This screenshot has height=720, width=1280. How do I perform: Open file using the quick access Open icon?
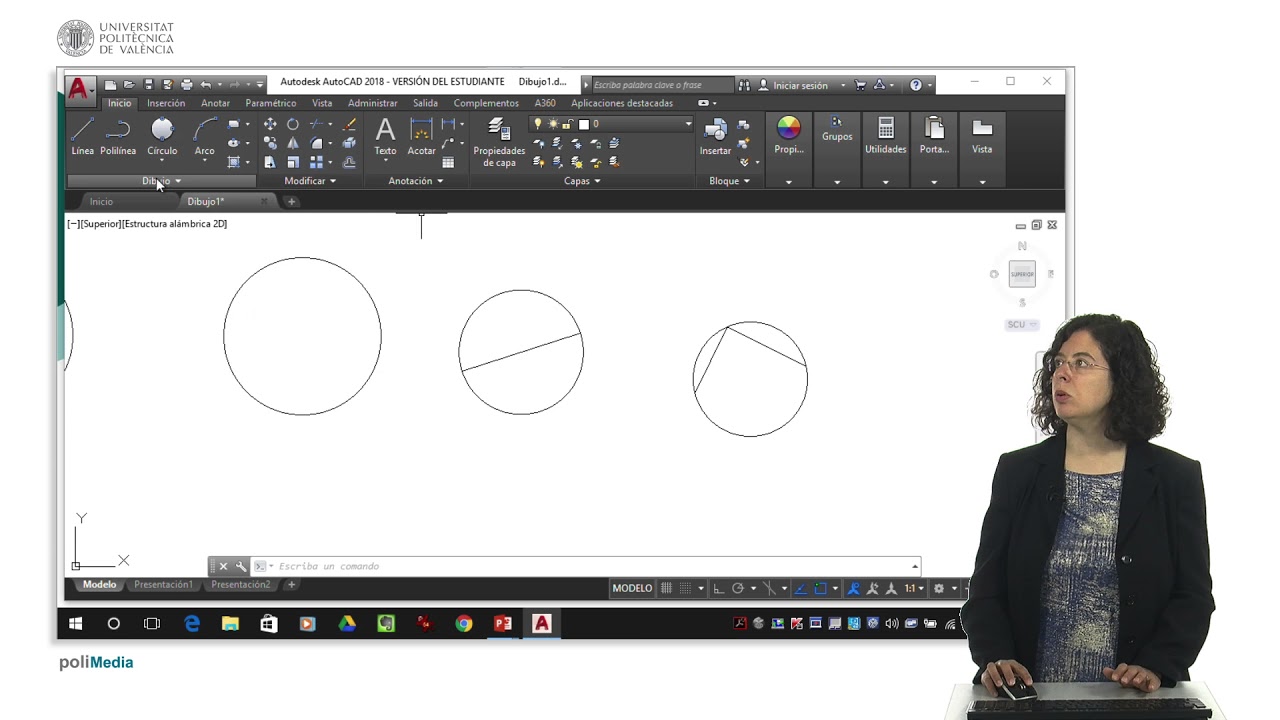(x=129, y=85)
